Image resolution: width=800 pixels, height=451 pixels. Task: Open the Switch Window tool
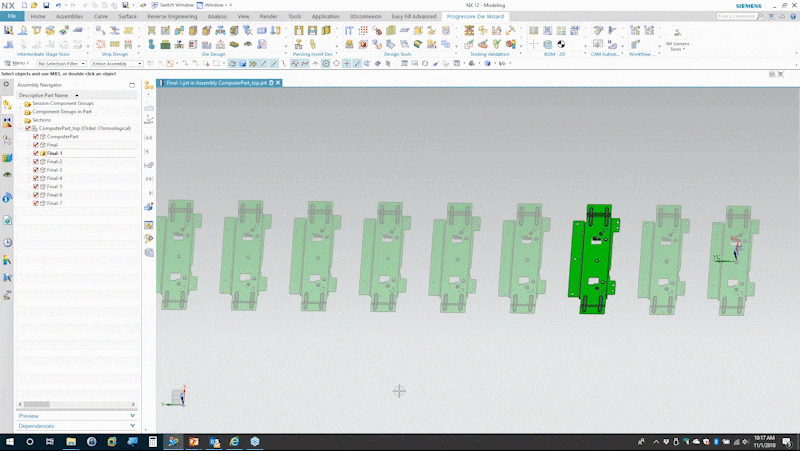point(172,5)
